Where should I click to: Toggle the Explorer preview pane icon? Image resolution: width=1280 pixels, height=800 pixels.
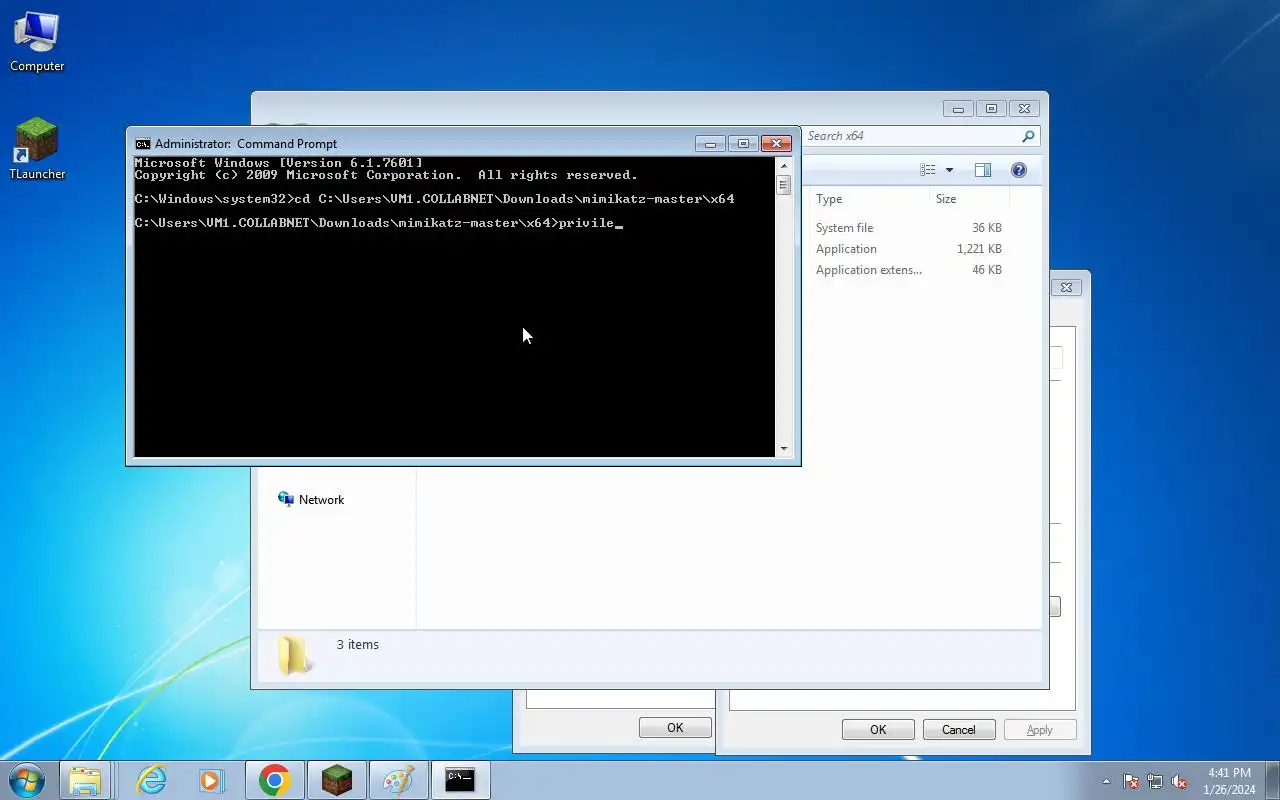pyautogui.click(x=983, y=170)
